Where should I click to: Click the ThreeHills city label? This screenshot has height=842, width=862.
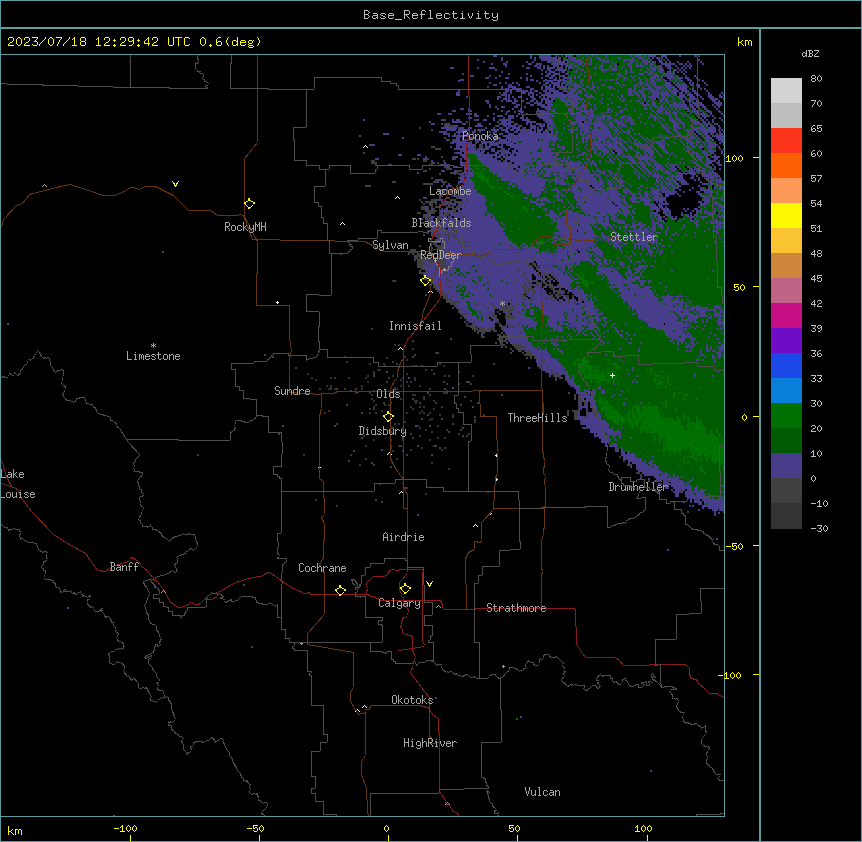click(537, 418)
